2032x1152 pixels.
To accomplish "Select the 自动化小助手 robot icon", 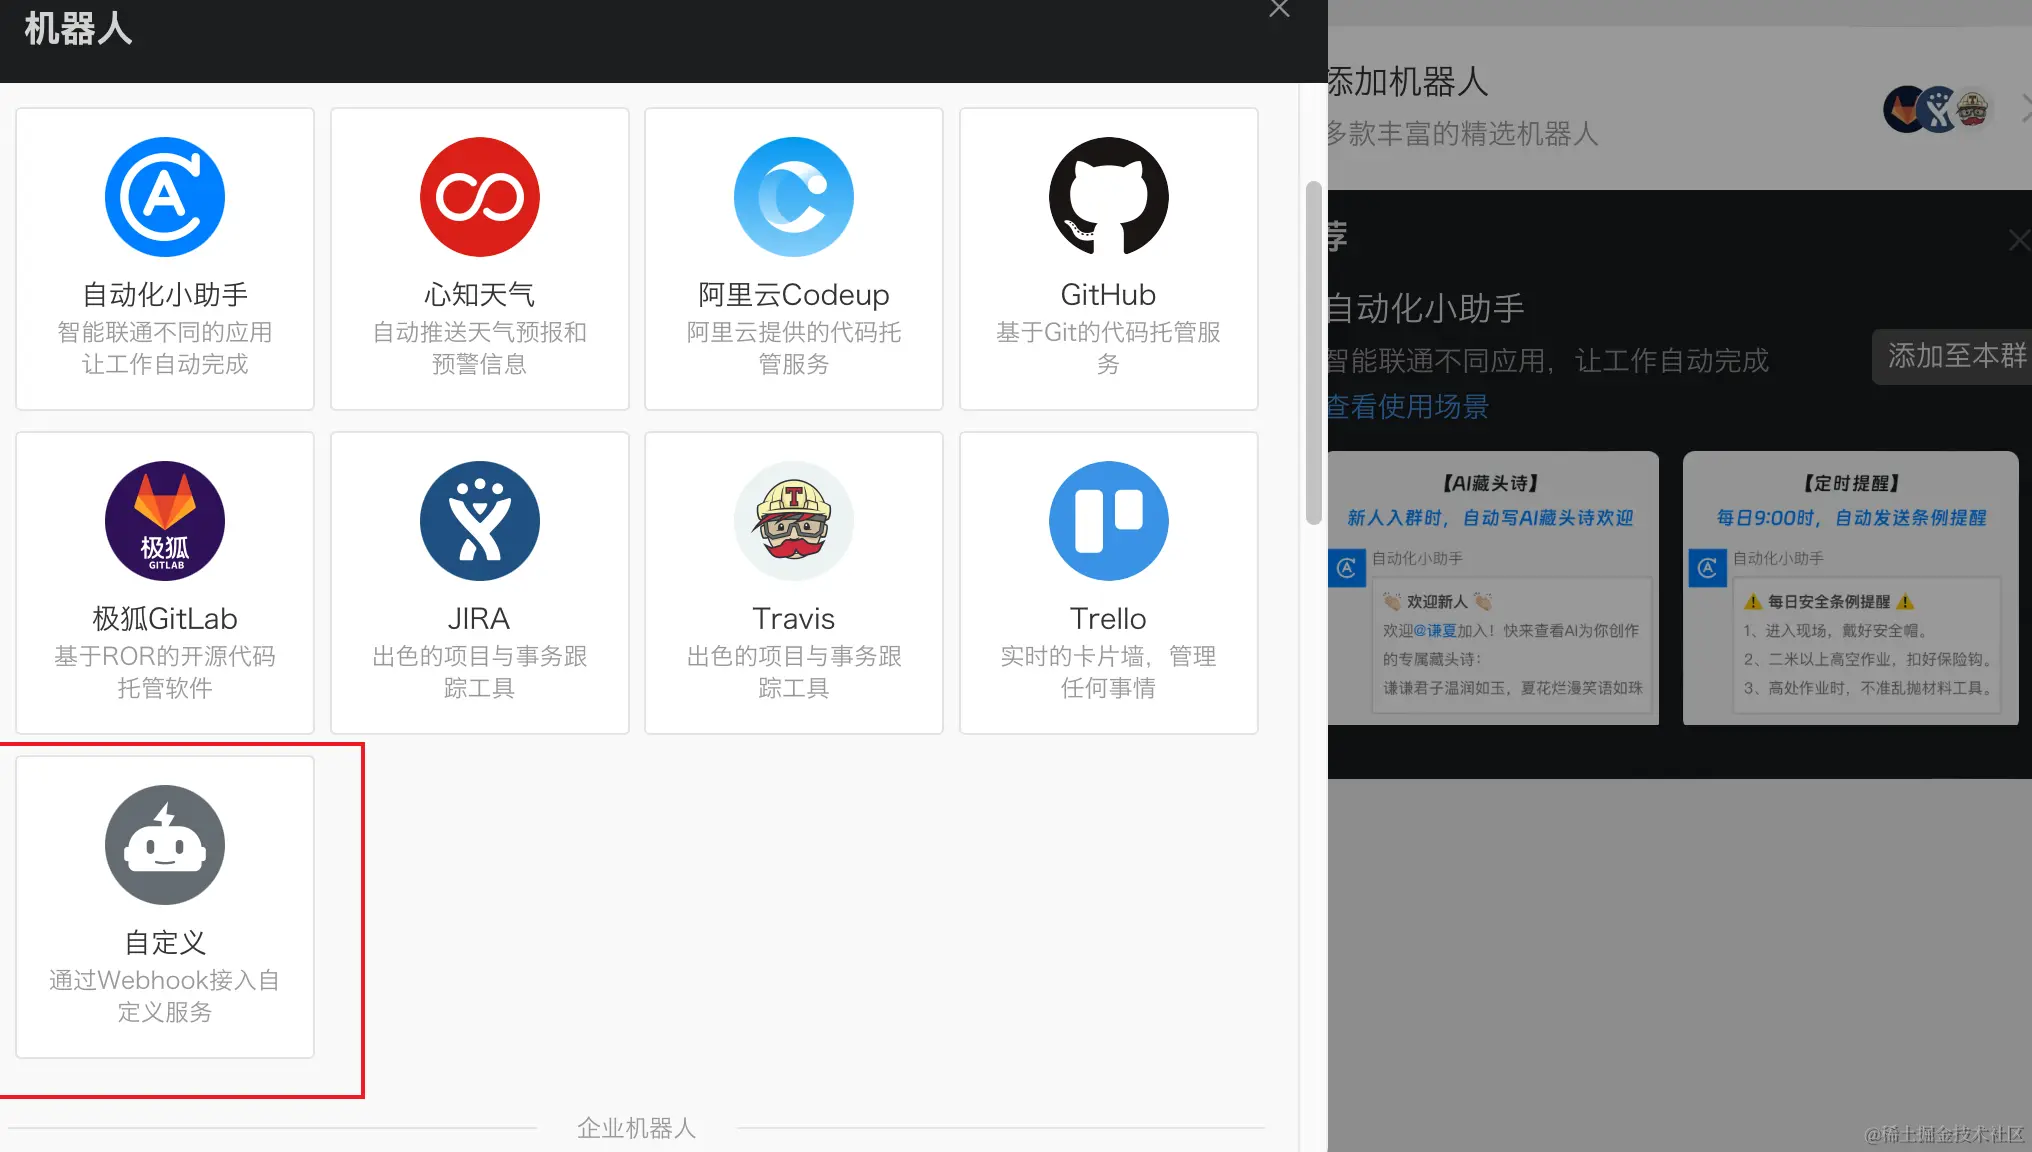I will (165, 197).
